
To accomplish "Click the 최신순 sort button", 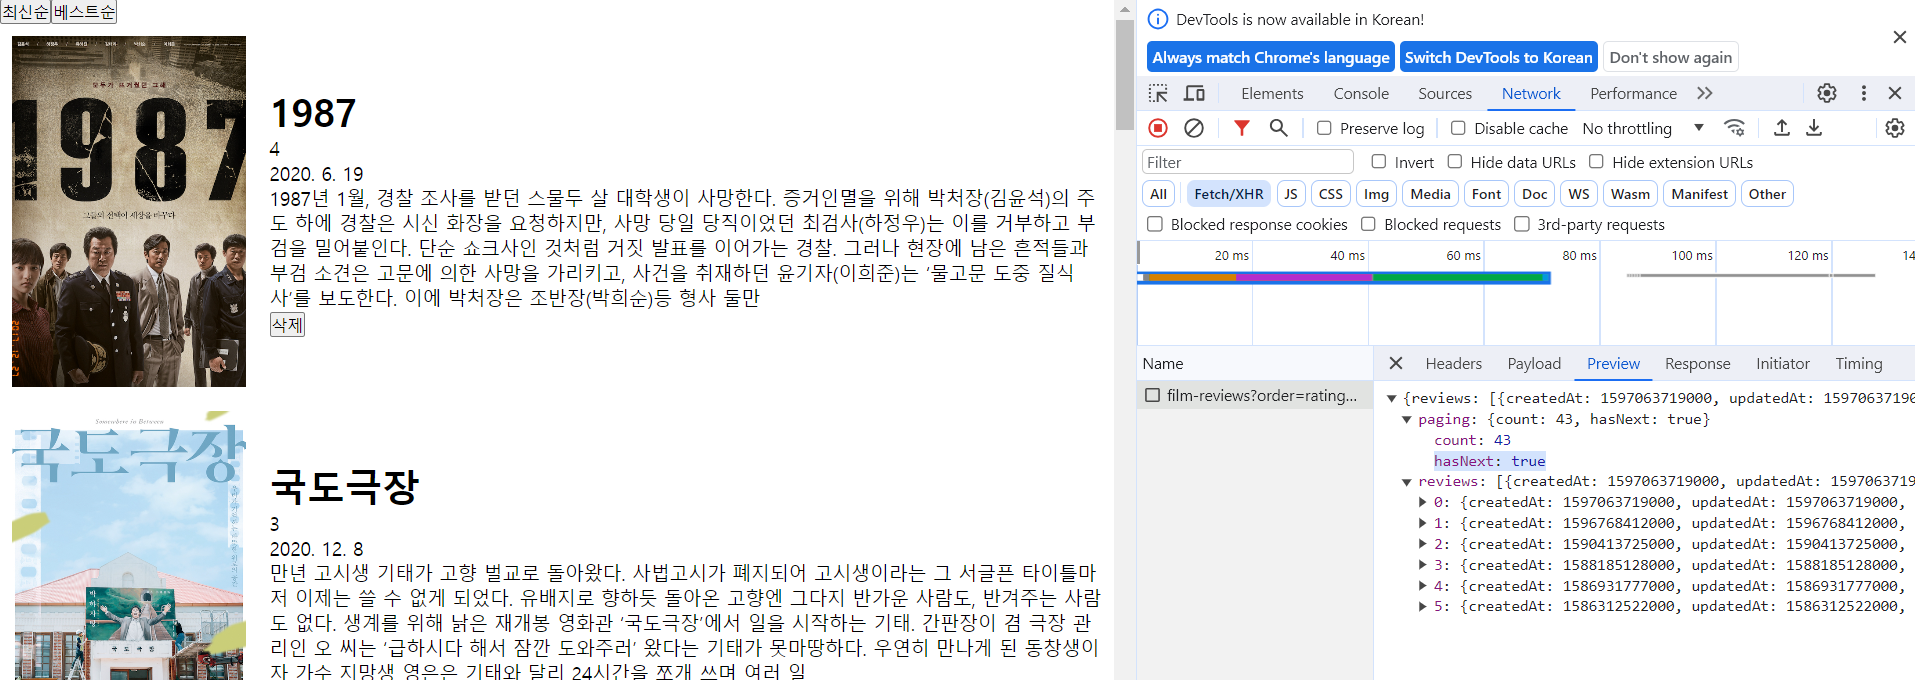I will (x=26, y=12).
